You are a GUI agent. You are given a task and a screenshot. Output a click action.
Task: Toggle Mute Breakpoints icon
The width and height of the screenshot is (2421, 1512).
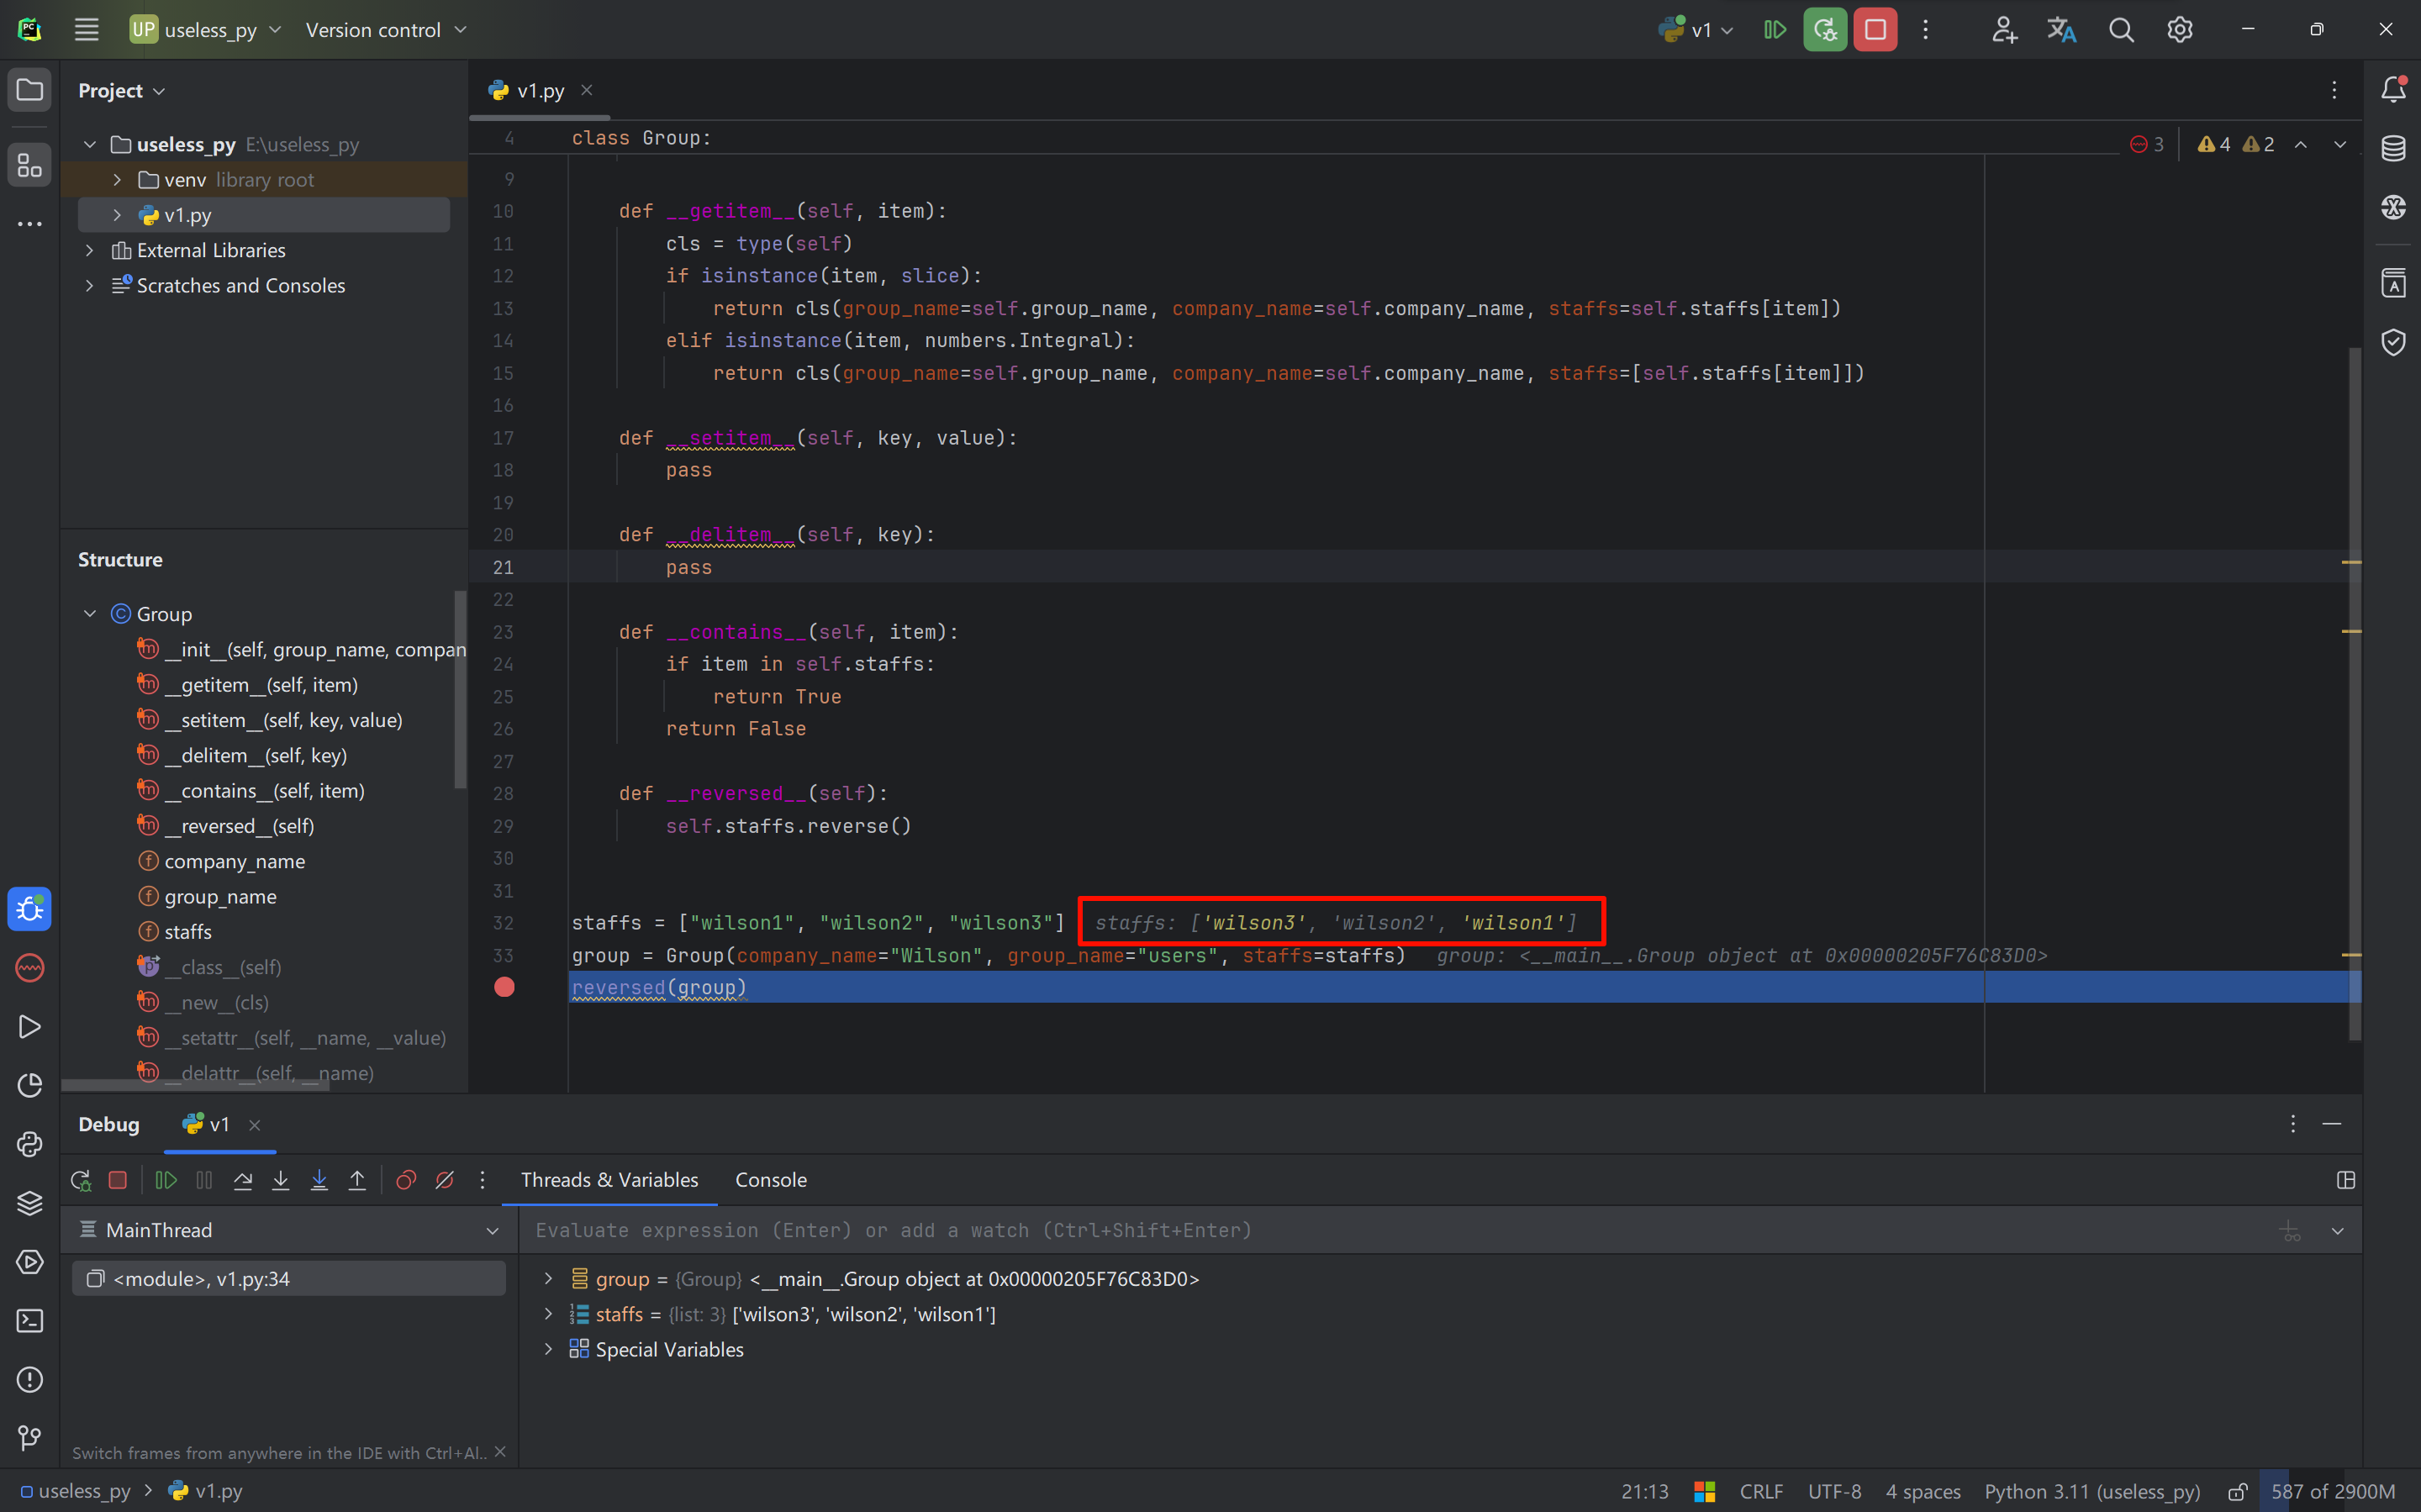point(445,1180)
